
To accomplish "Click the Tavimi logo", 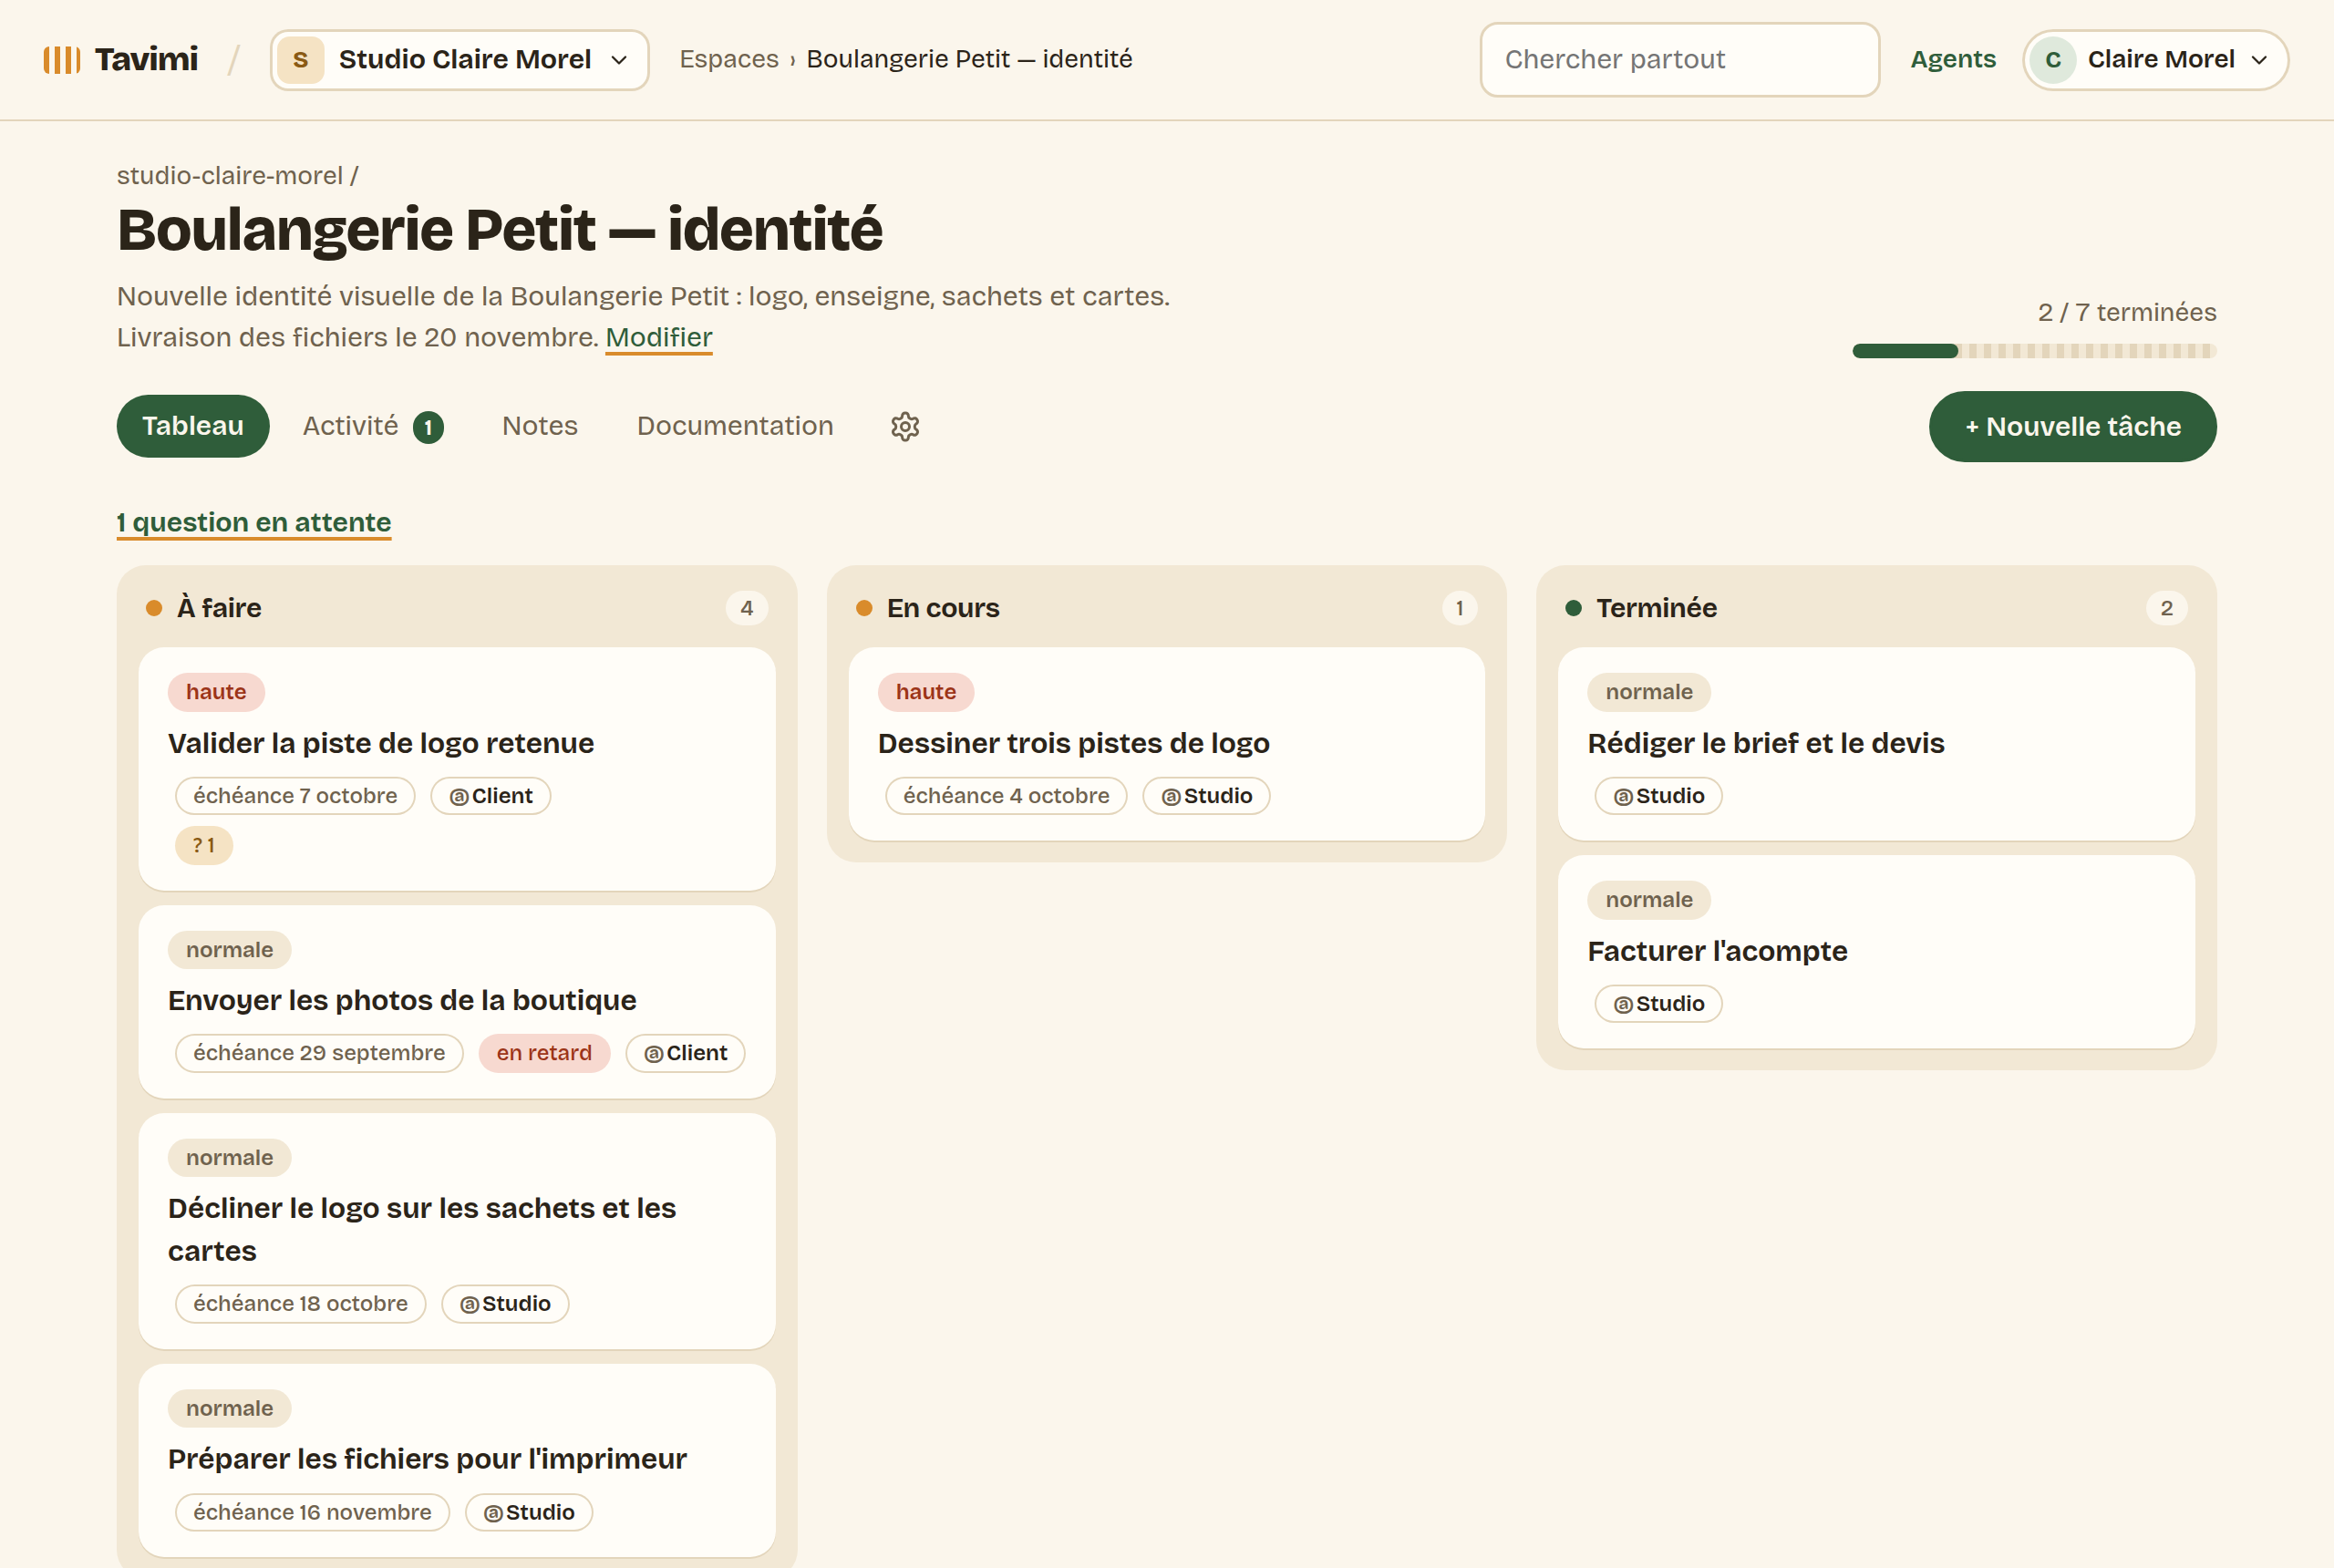I will (121, 59).
